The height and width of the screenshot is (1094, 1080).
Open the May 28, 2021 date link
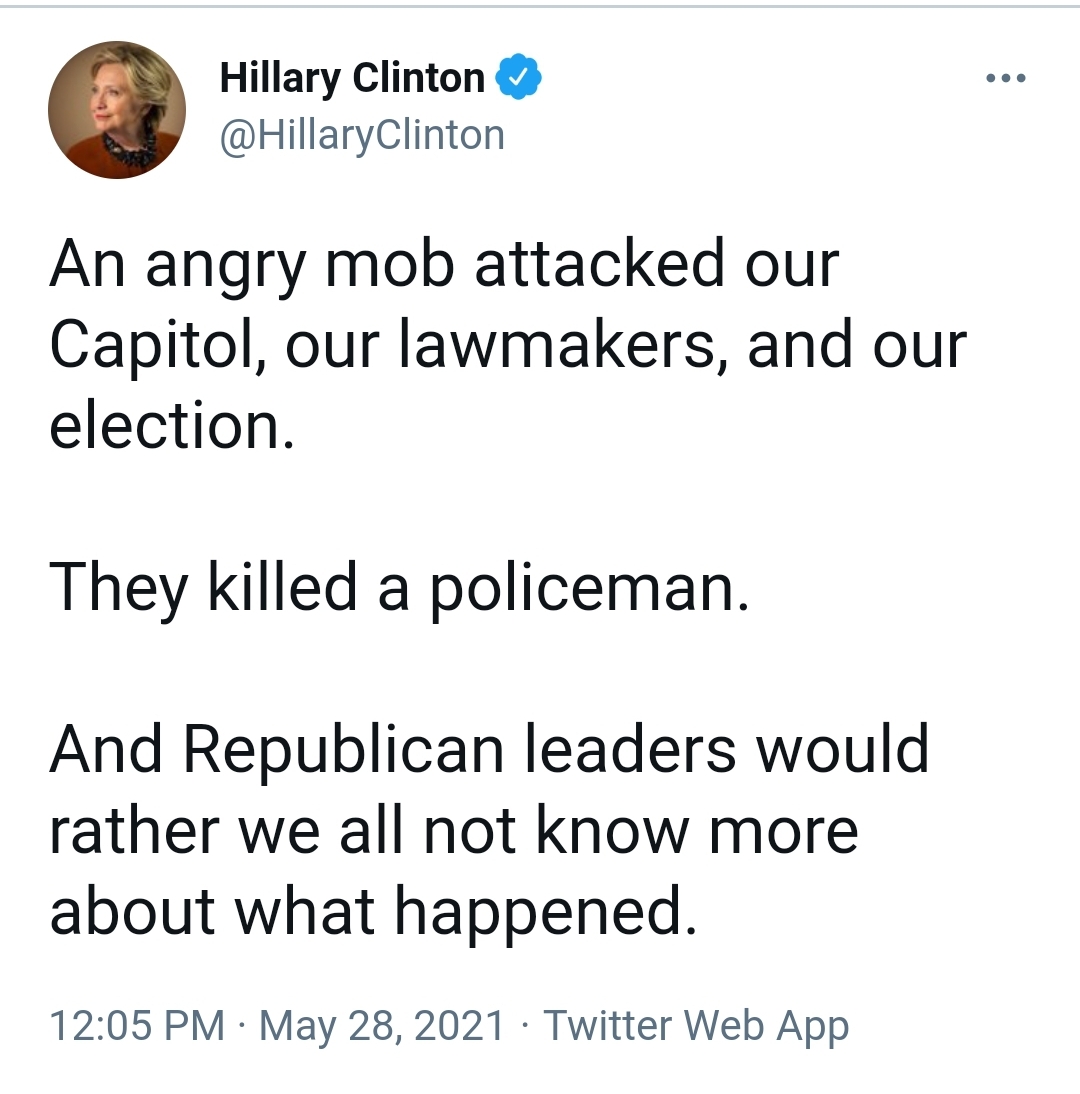tap(382, 1026)
